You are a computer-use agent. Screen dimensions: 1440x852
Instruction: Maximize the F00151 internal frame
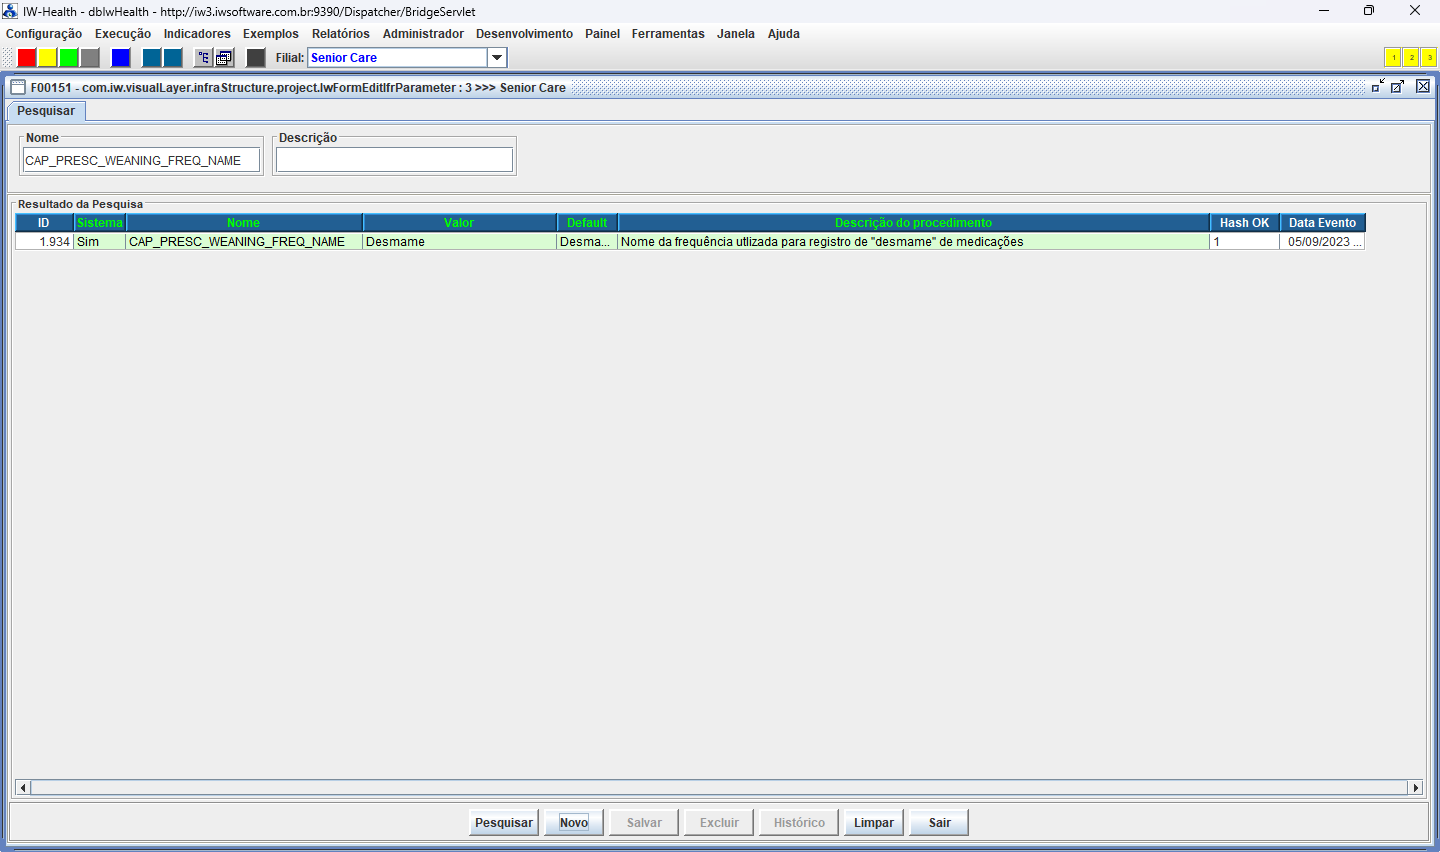(x=1398, y=87)
